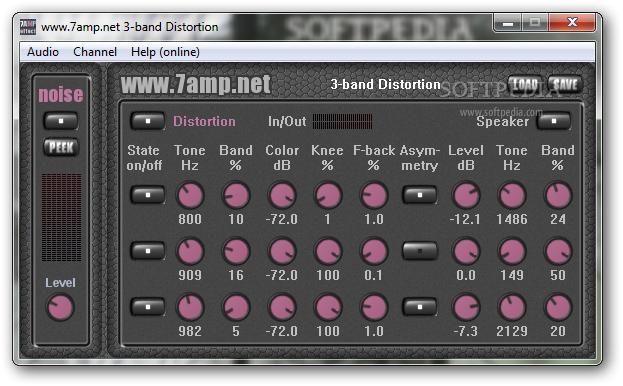The height and width of the screenshot is (386, 623).
Task: Click the SAVE preset button
Action: [565, 84]
